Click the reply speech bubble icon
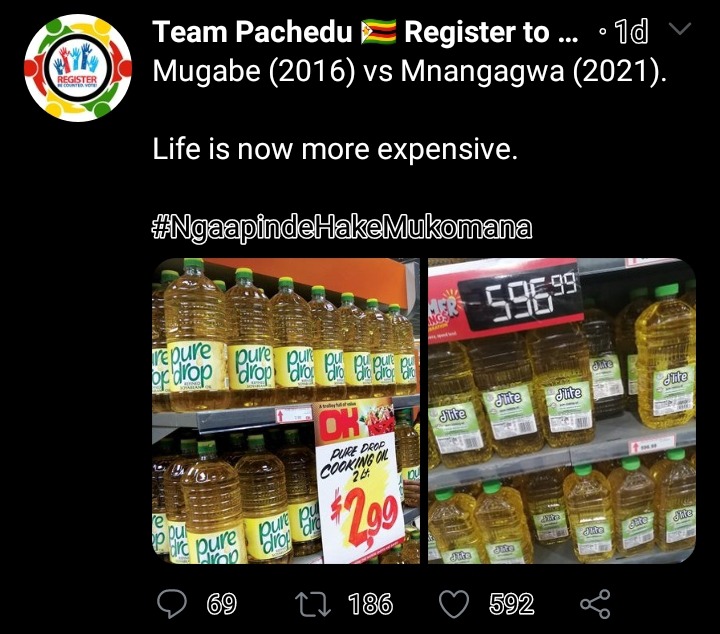Viewport: 720px width, 634px height. pos(172,604)
